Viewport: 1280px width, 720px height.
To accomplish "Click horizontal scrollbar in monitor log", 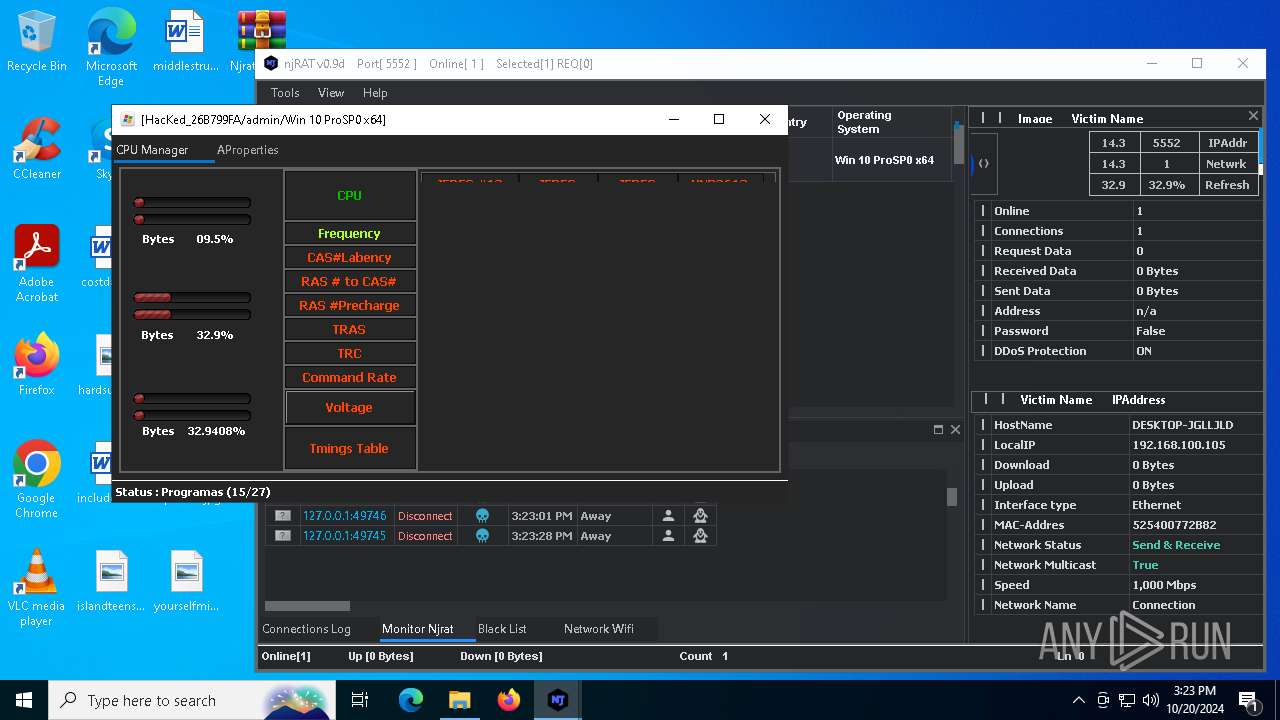I will 307,606.
